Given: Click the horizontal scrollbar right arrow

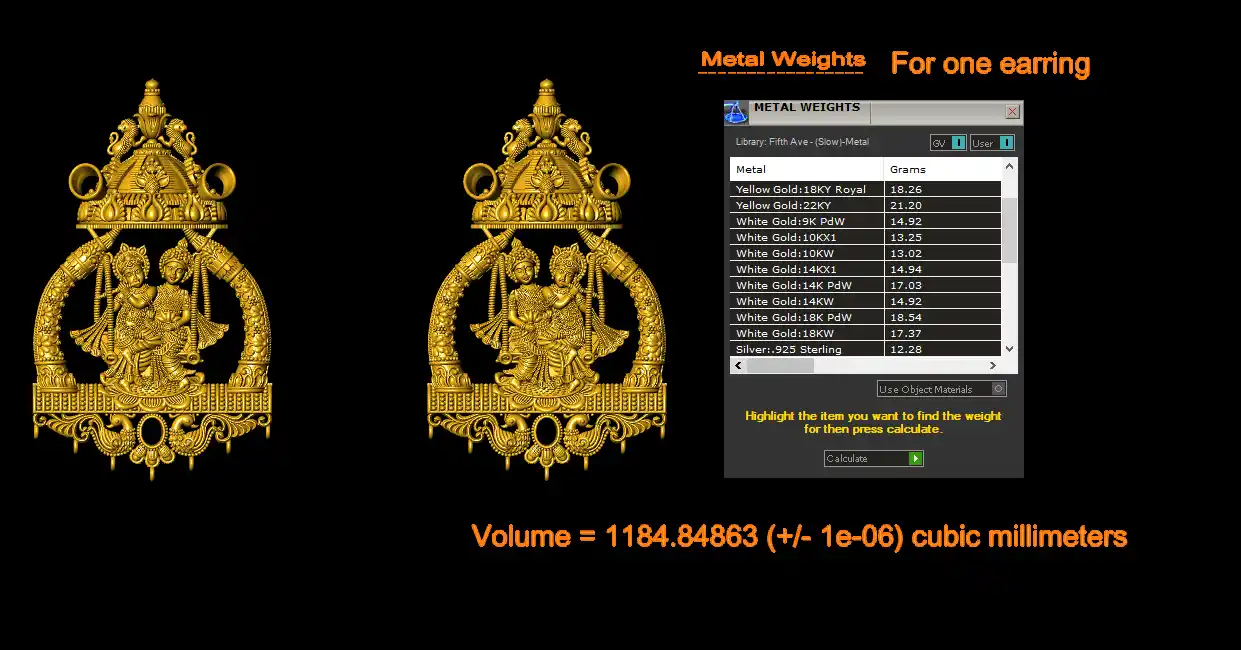Looking at the screenshot, I should point(993,366).
